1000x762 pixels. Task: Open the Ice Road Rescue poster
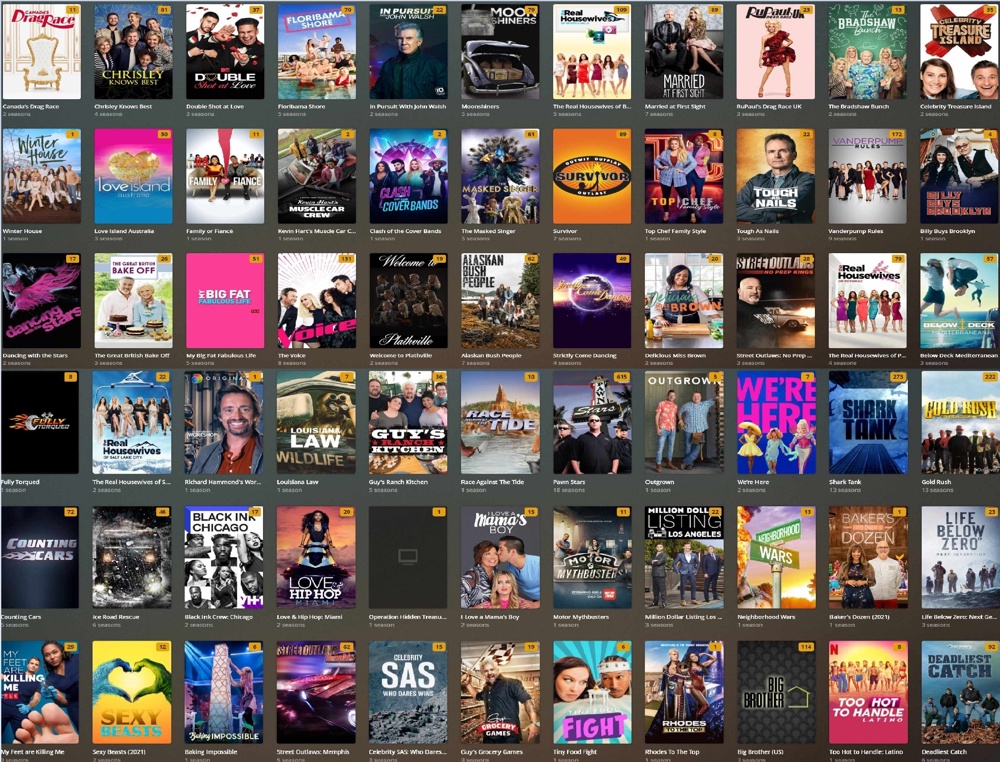point(132,557)
